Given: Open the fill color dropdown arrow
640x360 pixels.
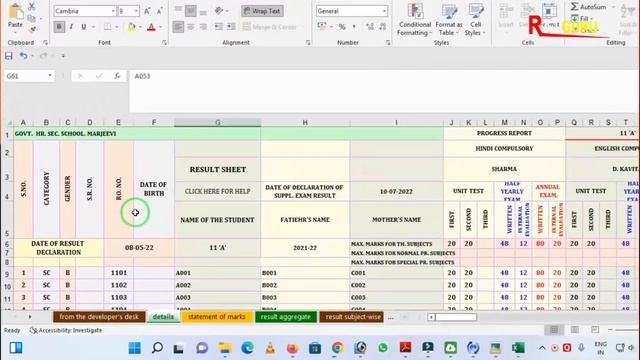Looking at the screenshot, I should click(x=140, y=27).
